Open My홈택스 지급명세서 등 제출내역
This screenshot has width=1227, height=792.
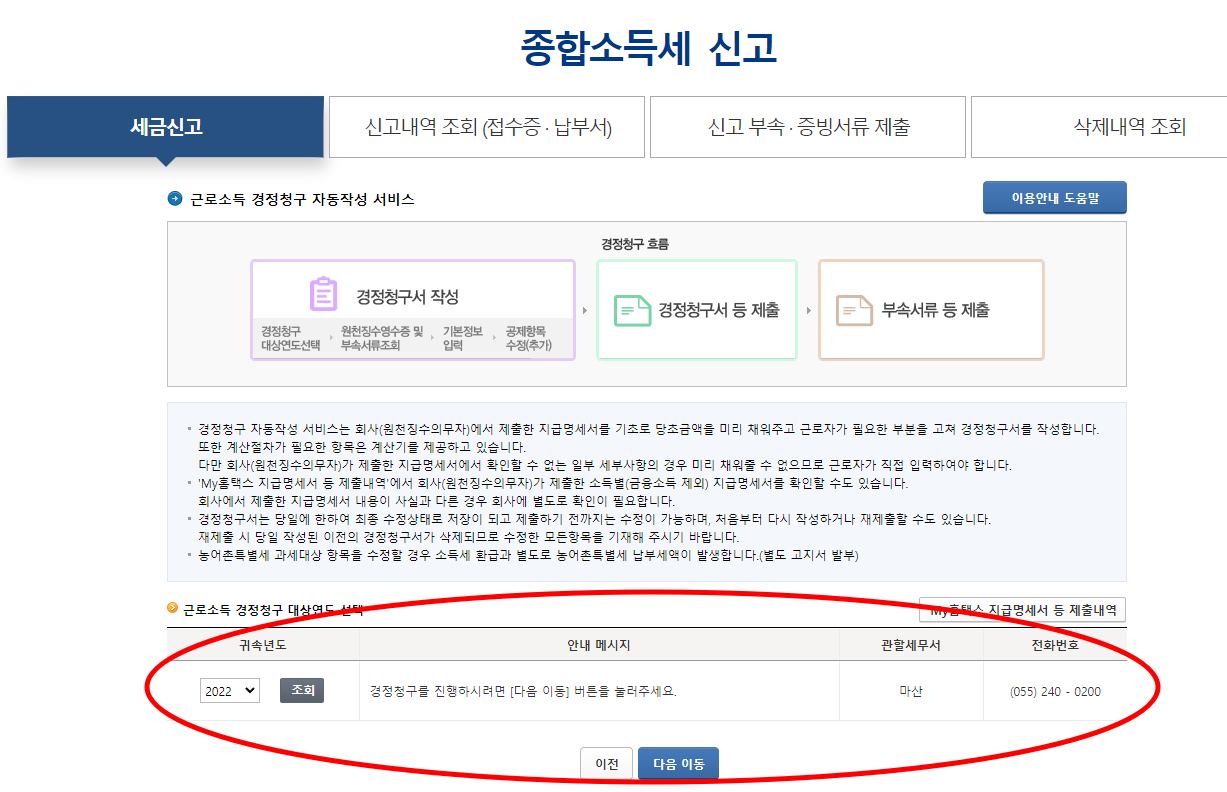coord(1023,610)
